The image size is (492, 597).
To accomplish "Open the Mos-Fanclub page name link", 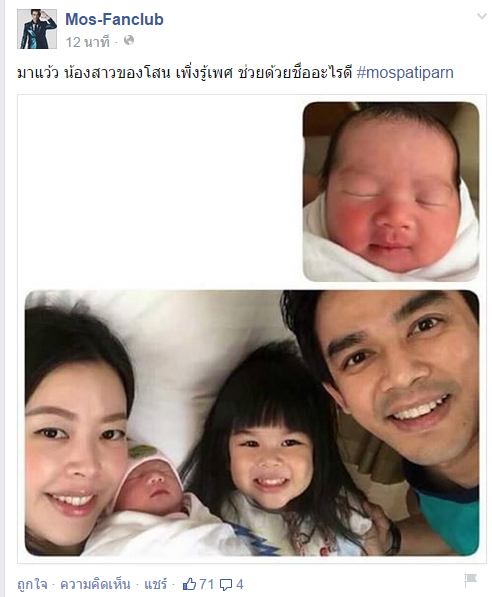I will (114, 19).
